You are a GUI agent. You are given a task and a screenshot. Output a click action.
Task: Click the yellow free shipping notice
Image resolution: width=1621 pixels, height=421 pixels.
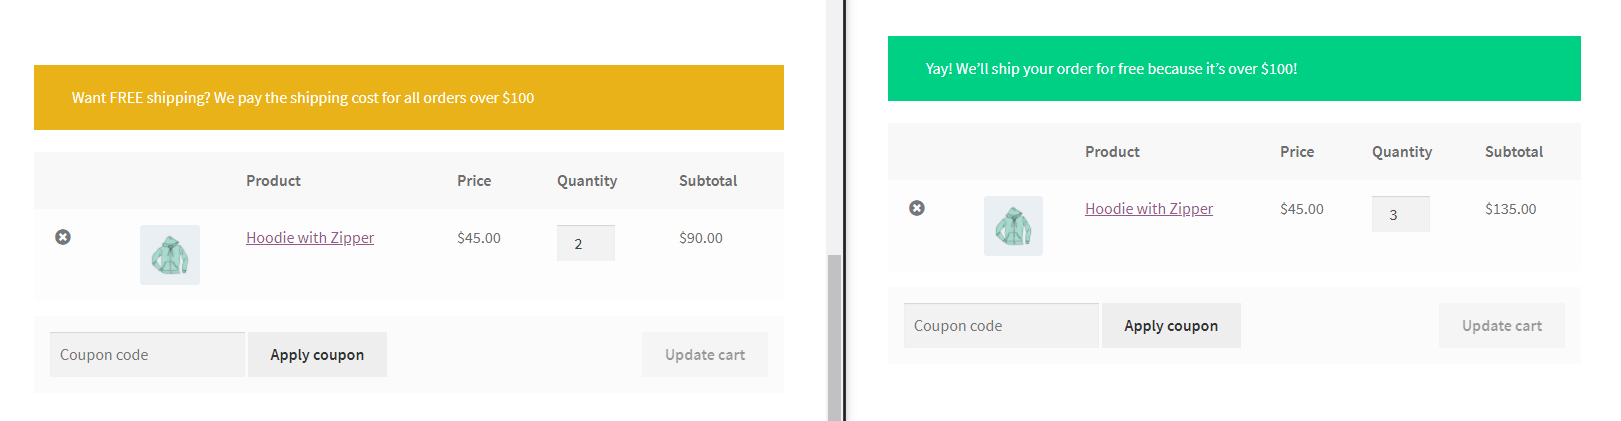409,98
